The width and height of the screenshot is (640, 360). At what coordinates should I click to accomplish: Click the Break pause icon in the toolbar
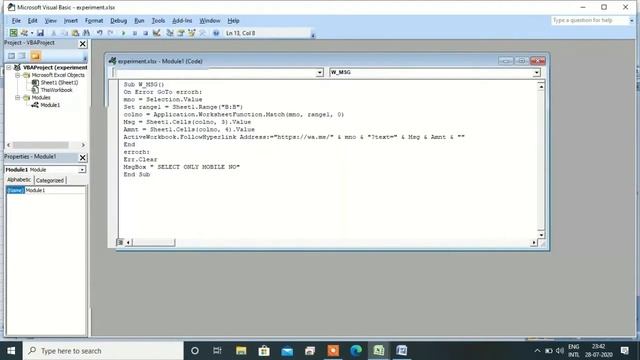coord(135,33)
